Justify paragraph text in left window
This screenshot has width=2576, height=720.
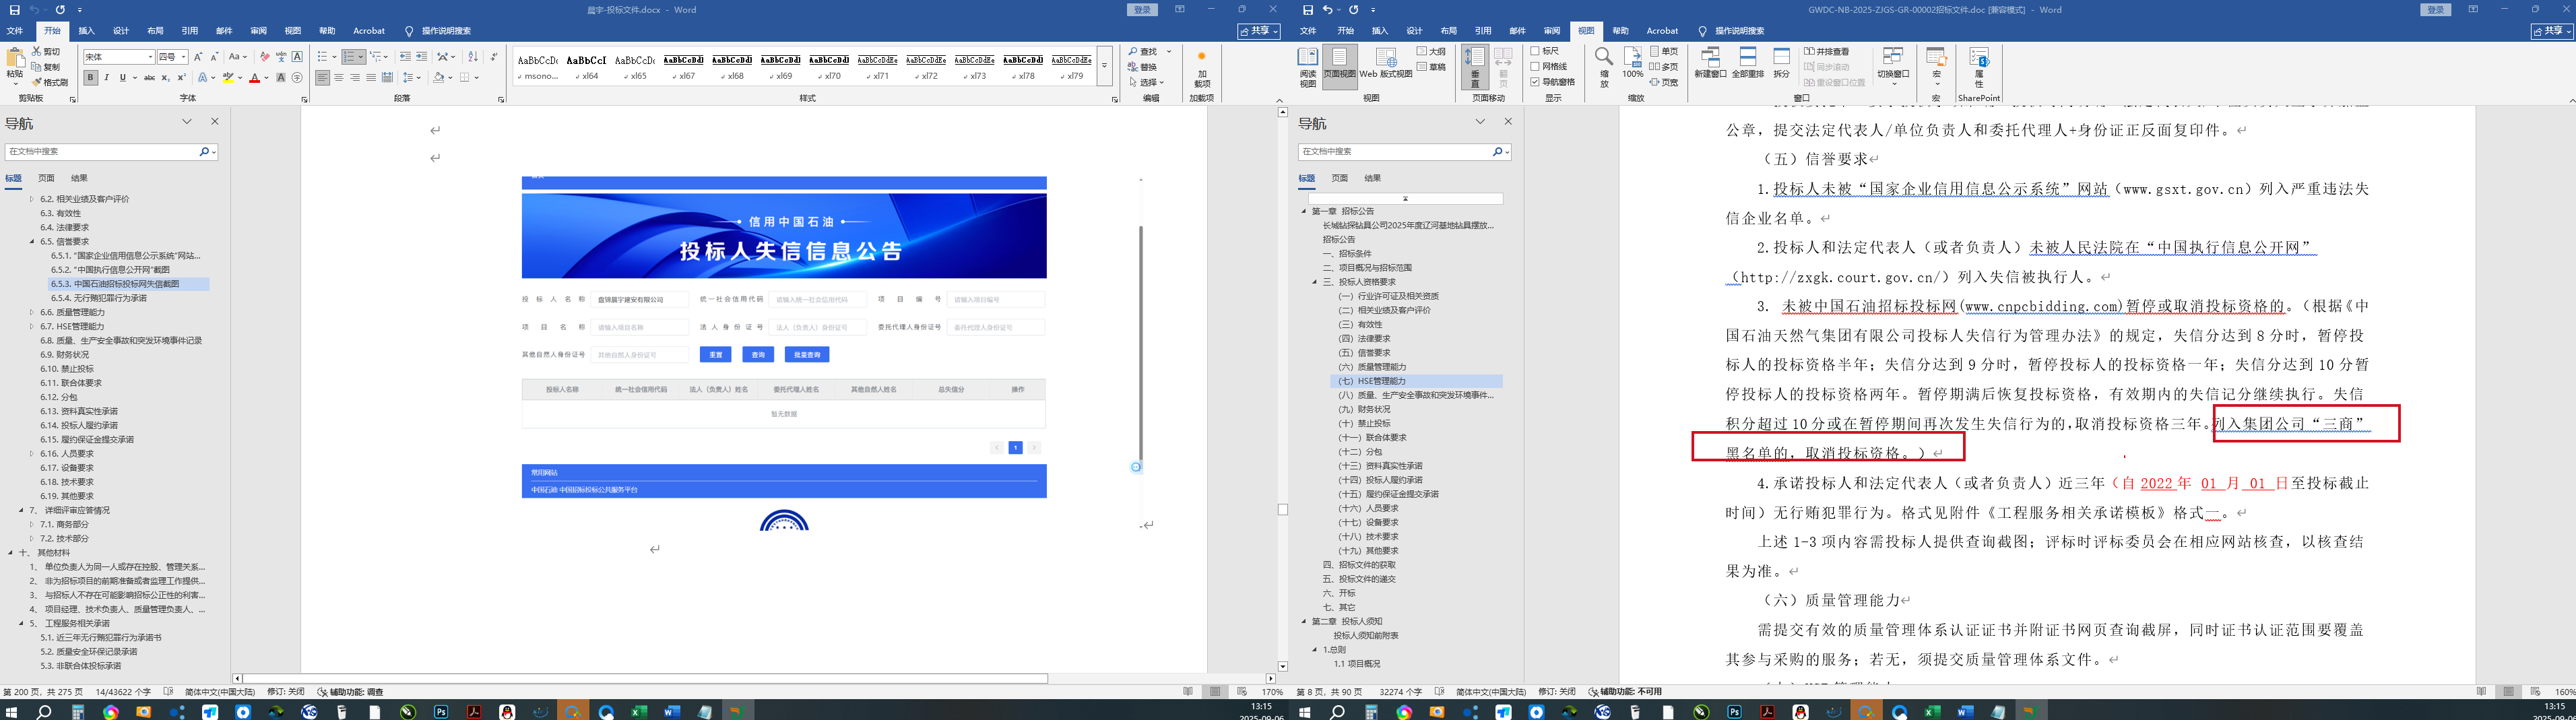pos(370,77)
